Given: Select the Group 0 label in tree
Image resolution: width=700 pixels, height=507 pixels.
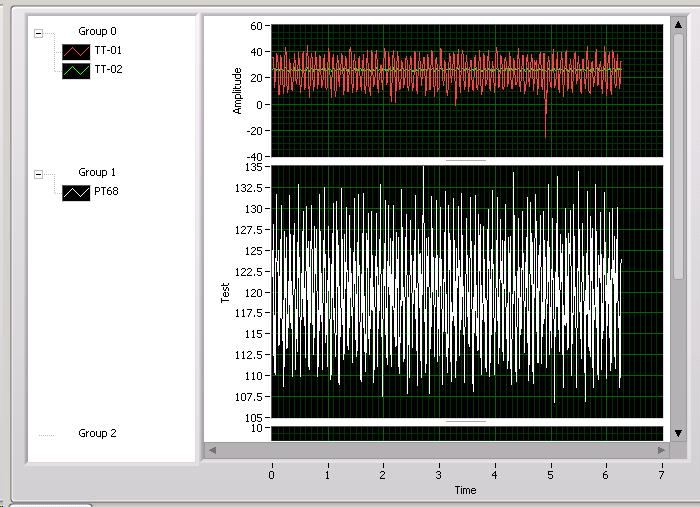Looking at the screenshot, I should (x=97, y=32).
